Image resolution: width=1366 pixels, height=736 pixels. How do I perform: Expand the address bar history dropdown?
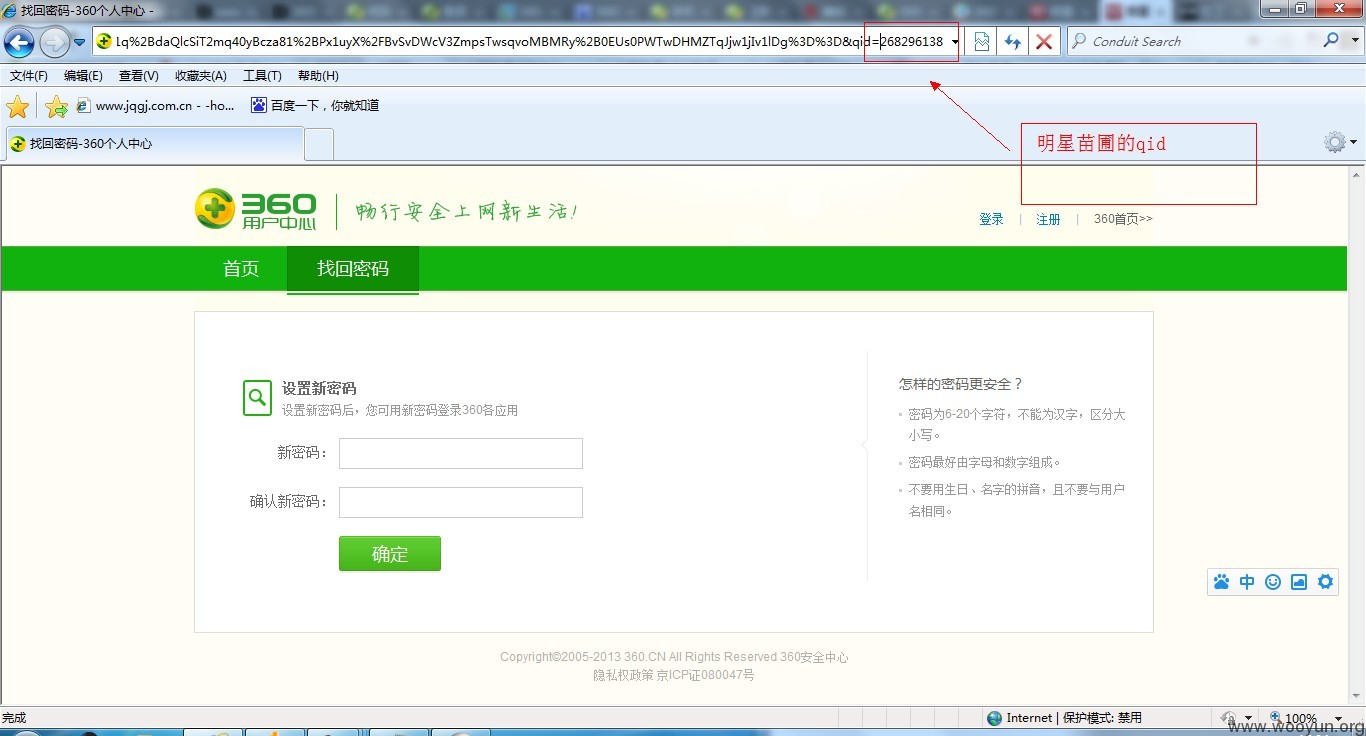click(x=956, y=42)
